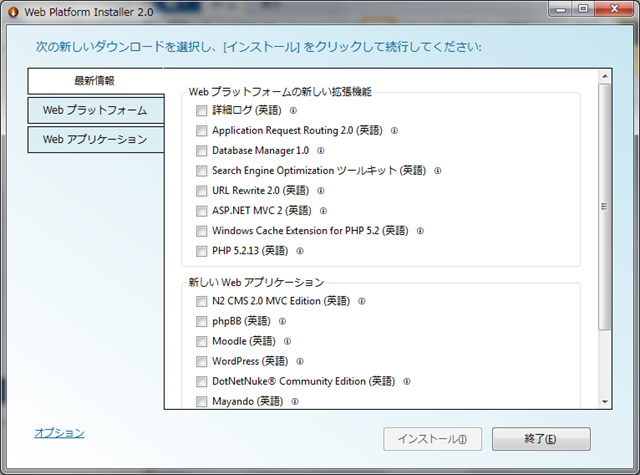
Task: Click the DotNetNuke® Community Edition label
Action: pyautogui.click(x=303, y=382)
